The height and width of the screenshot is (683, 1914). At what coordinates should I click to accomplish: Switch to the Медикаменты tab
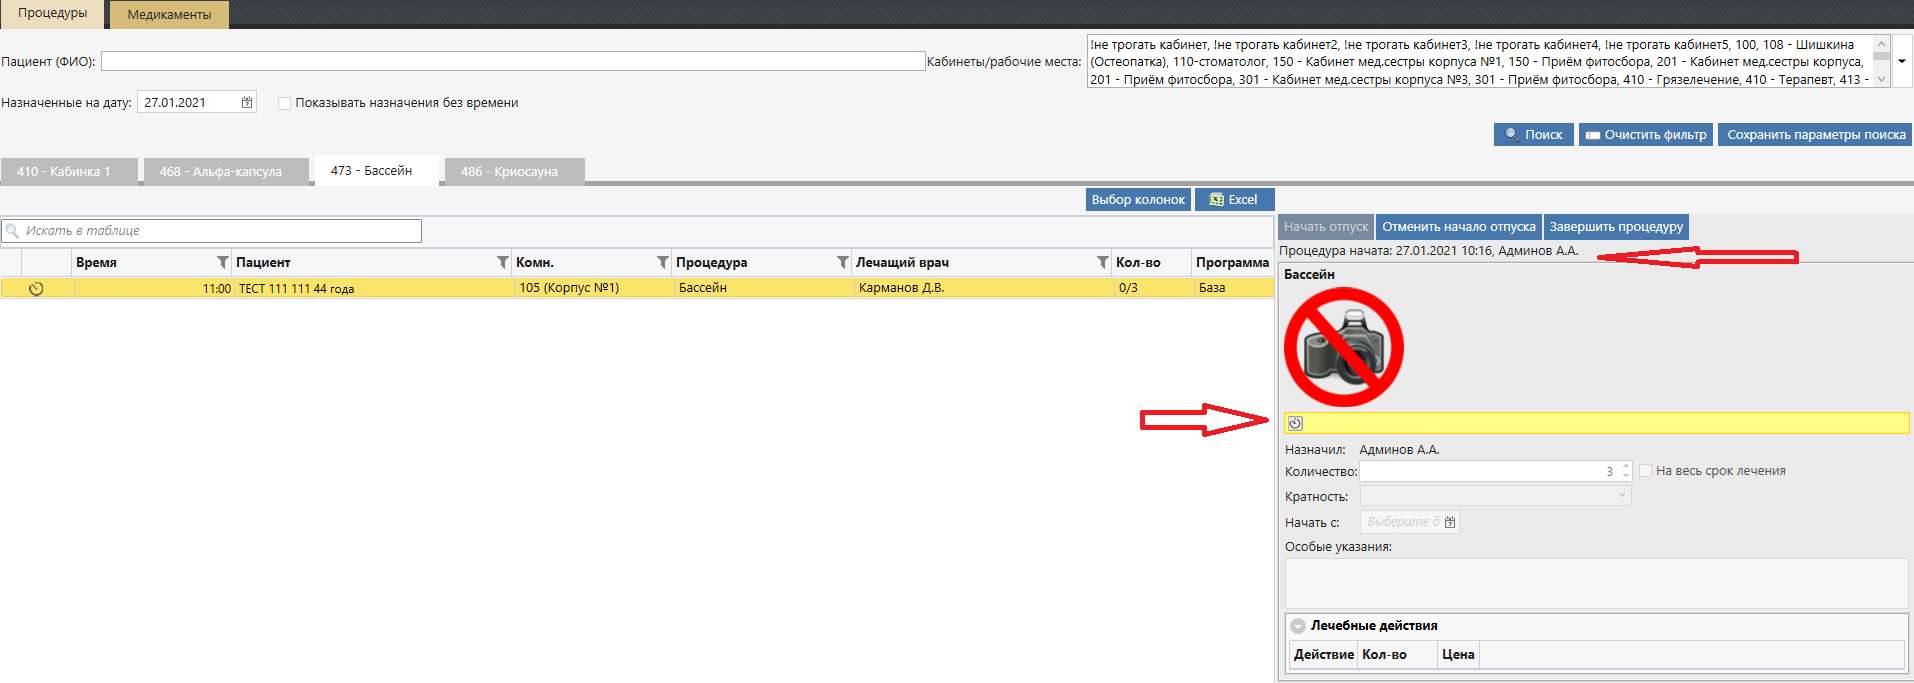tap(169, 15)
